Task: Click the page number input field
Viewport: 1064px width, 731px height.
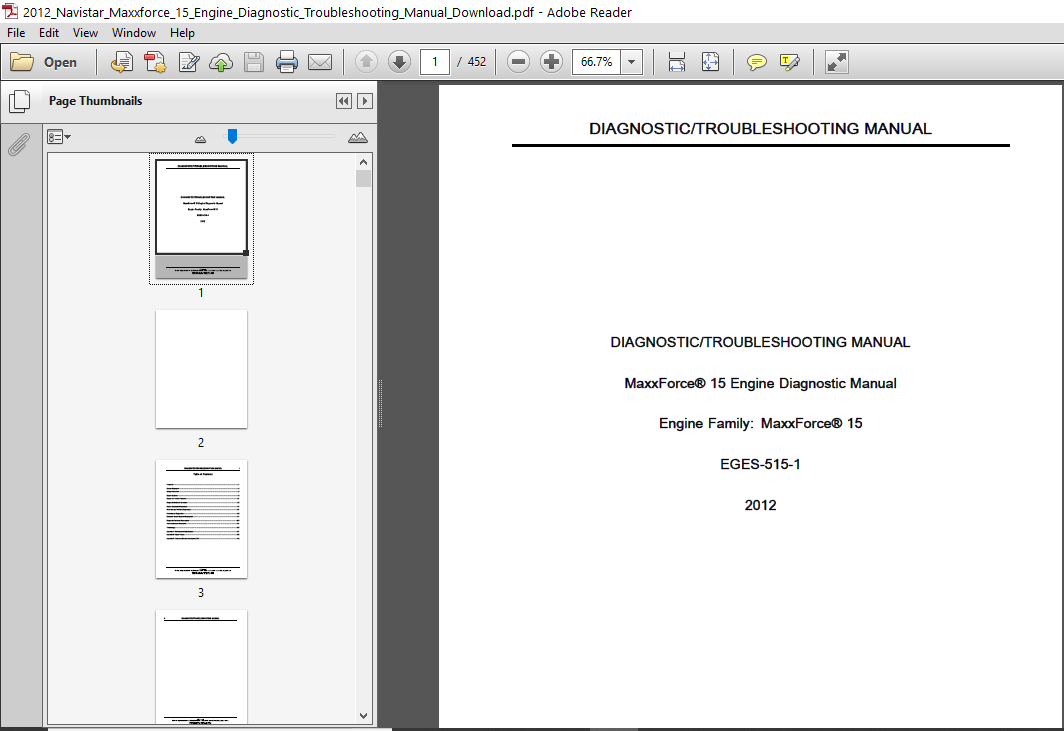Action: [x=435, y=62]
